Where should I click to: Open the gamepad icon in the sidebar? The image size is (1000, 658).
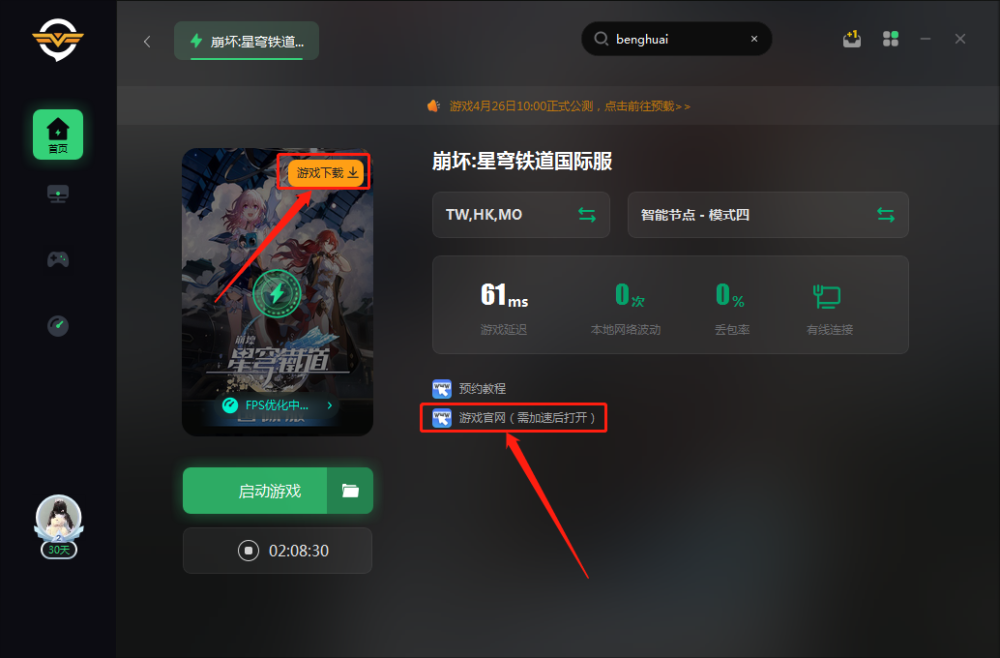click(58, 260)
